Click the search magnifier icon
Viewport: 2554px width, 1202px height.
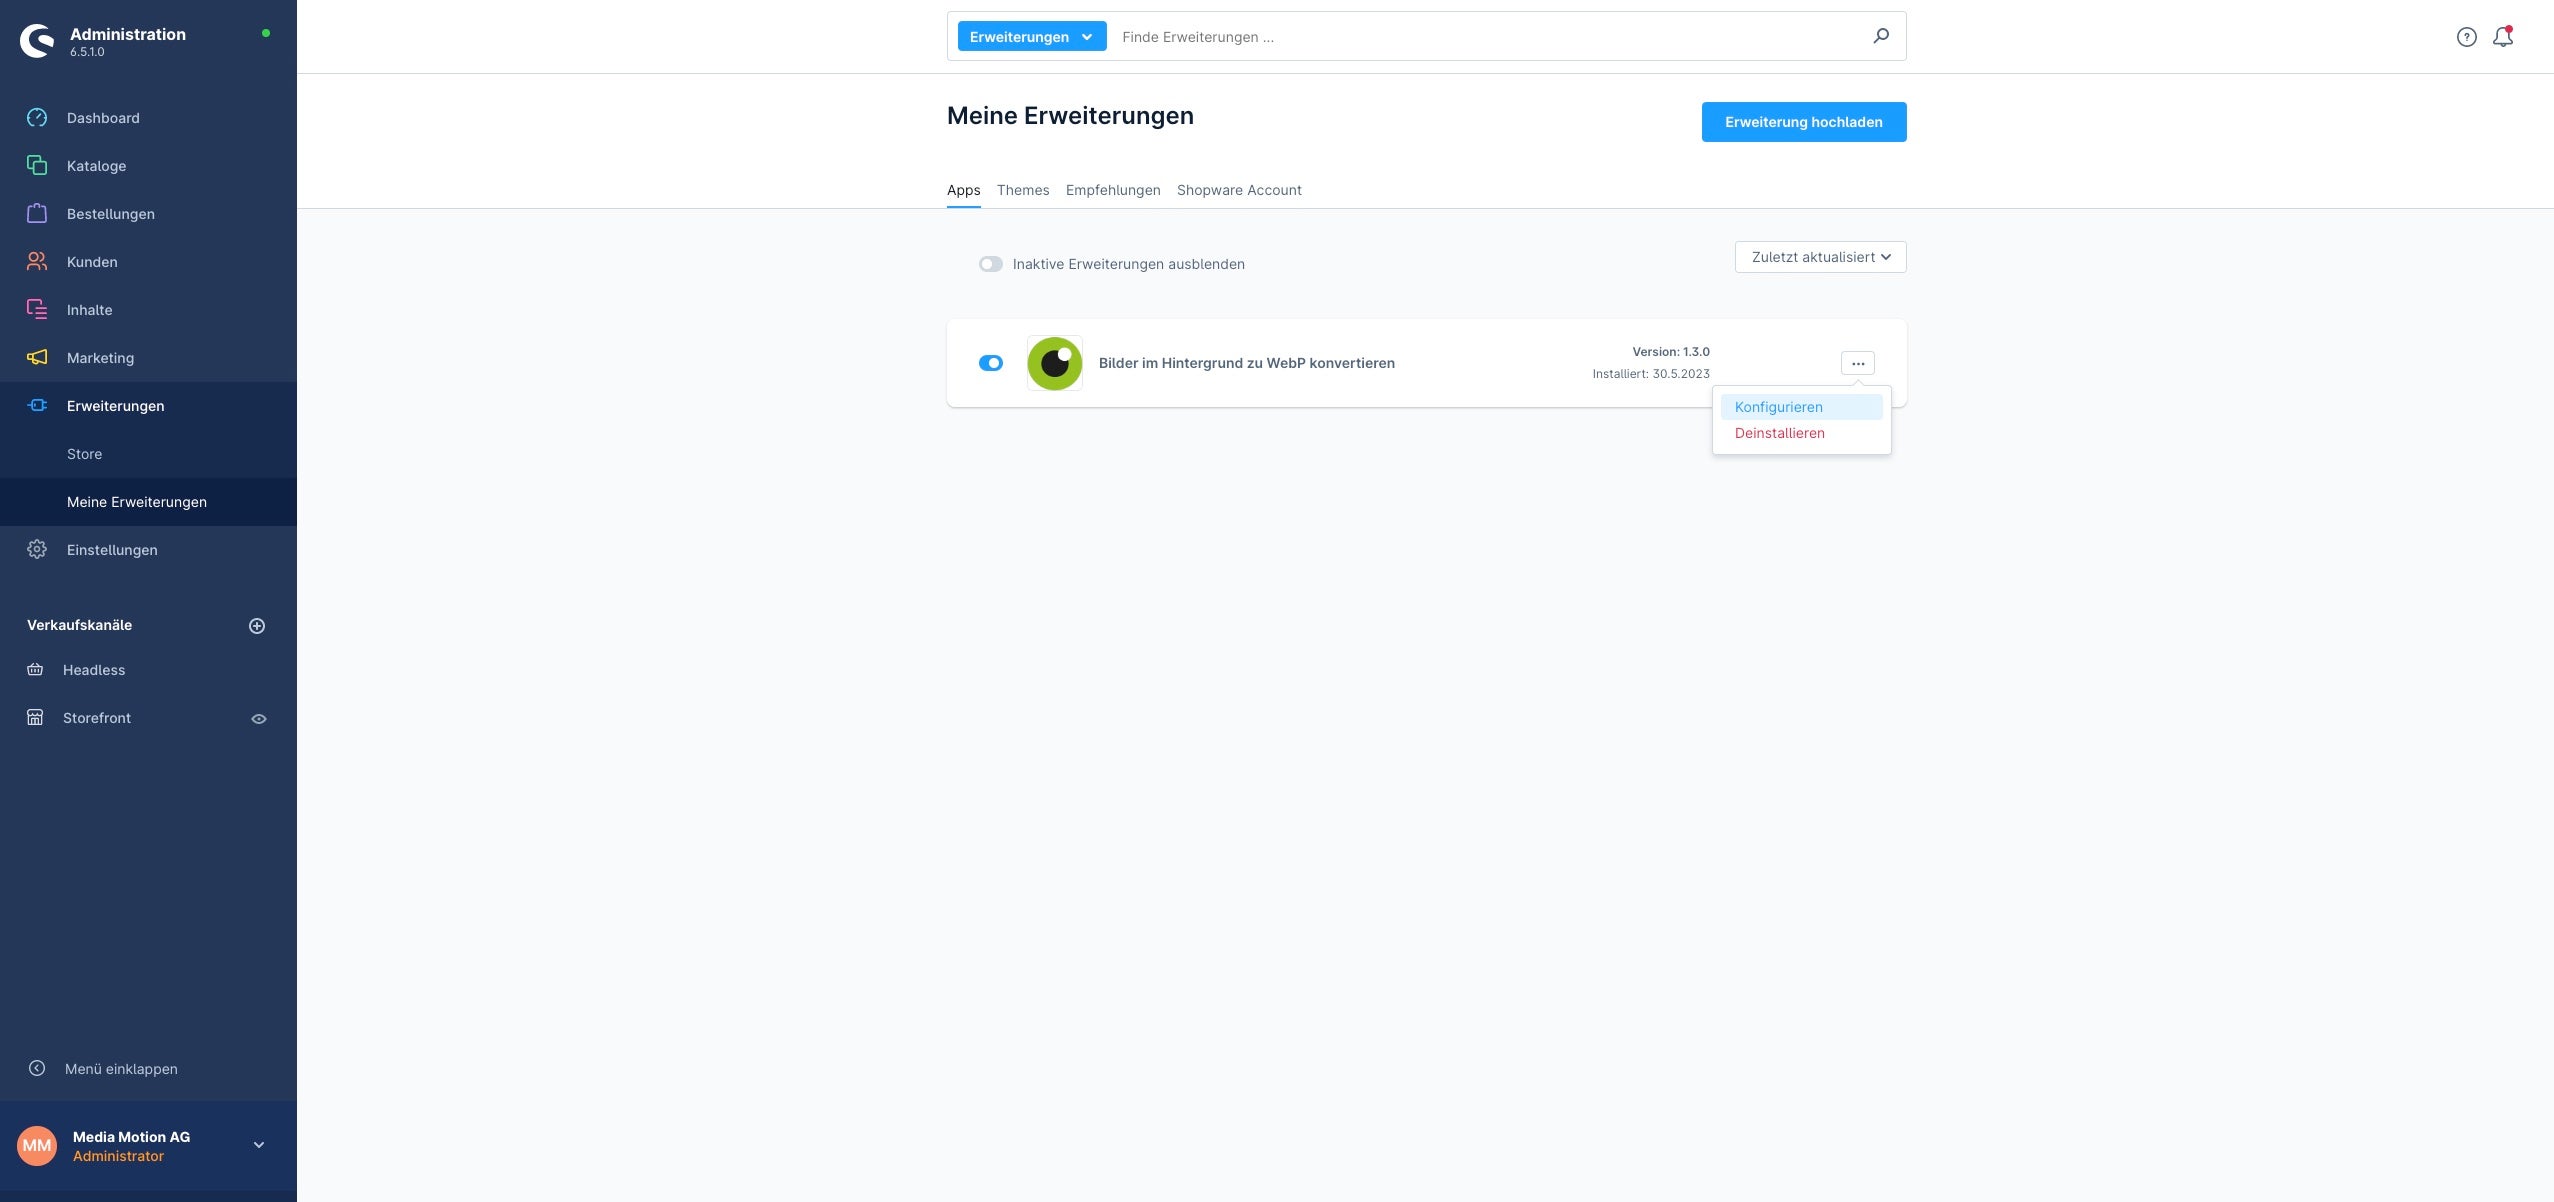[1881, 36]
